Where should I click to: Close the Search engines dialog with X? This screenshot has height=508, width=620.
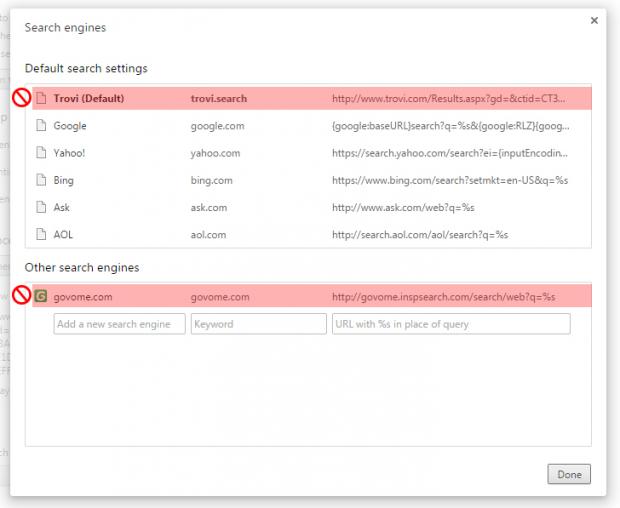pyautogui.click(x=594, y=20)
